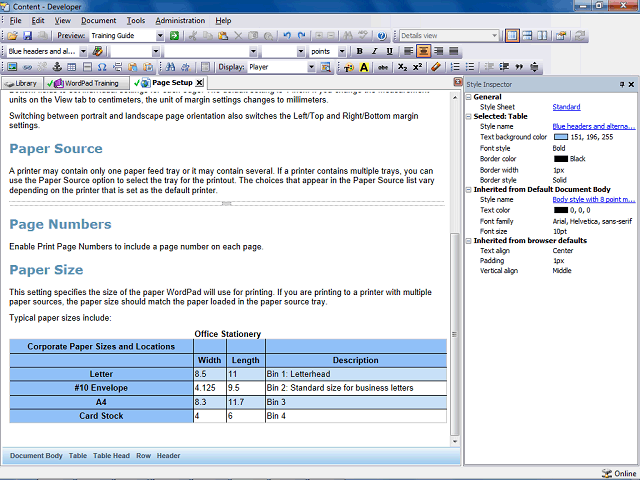Screen dimensions: 640x480
Task: Switch to the Library tab
Action: 22,83
